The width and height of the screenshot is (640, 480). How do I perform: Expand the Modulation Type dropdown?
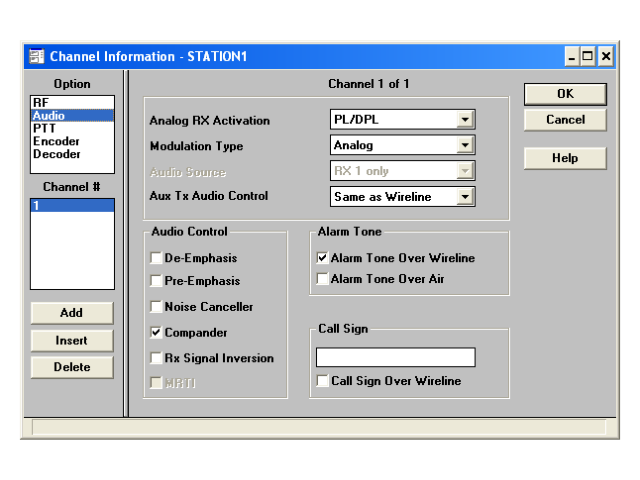point(464,146)
